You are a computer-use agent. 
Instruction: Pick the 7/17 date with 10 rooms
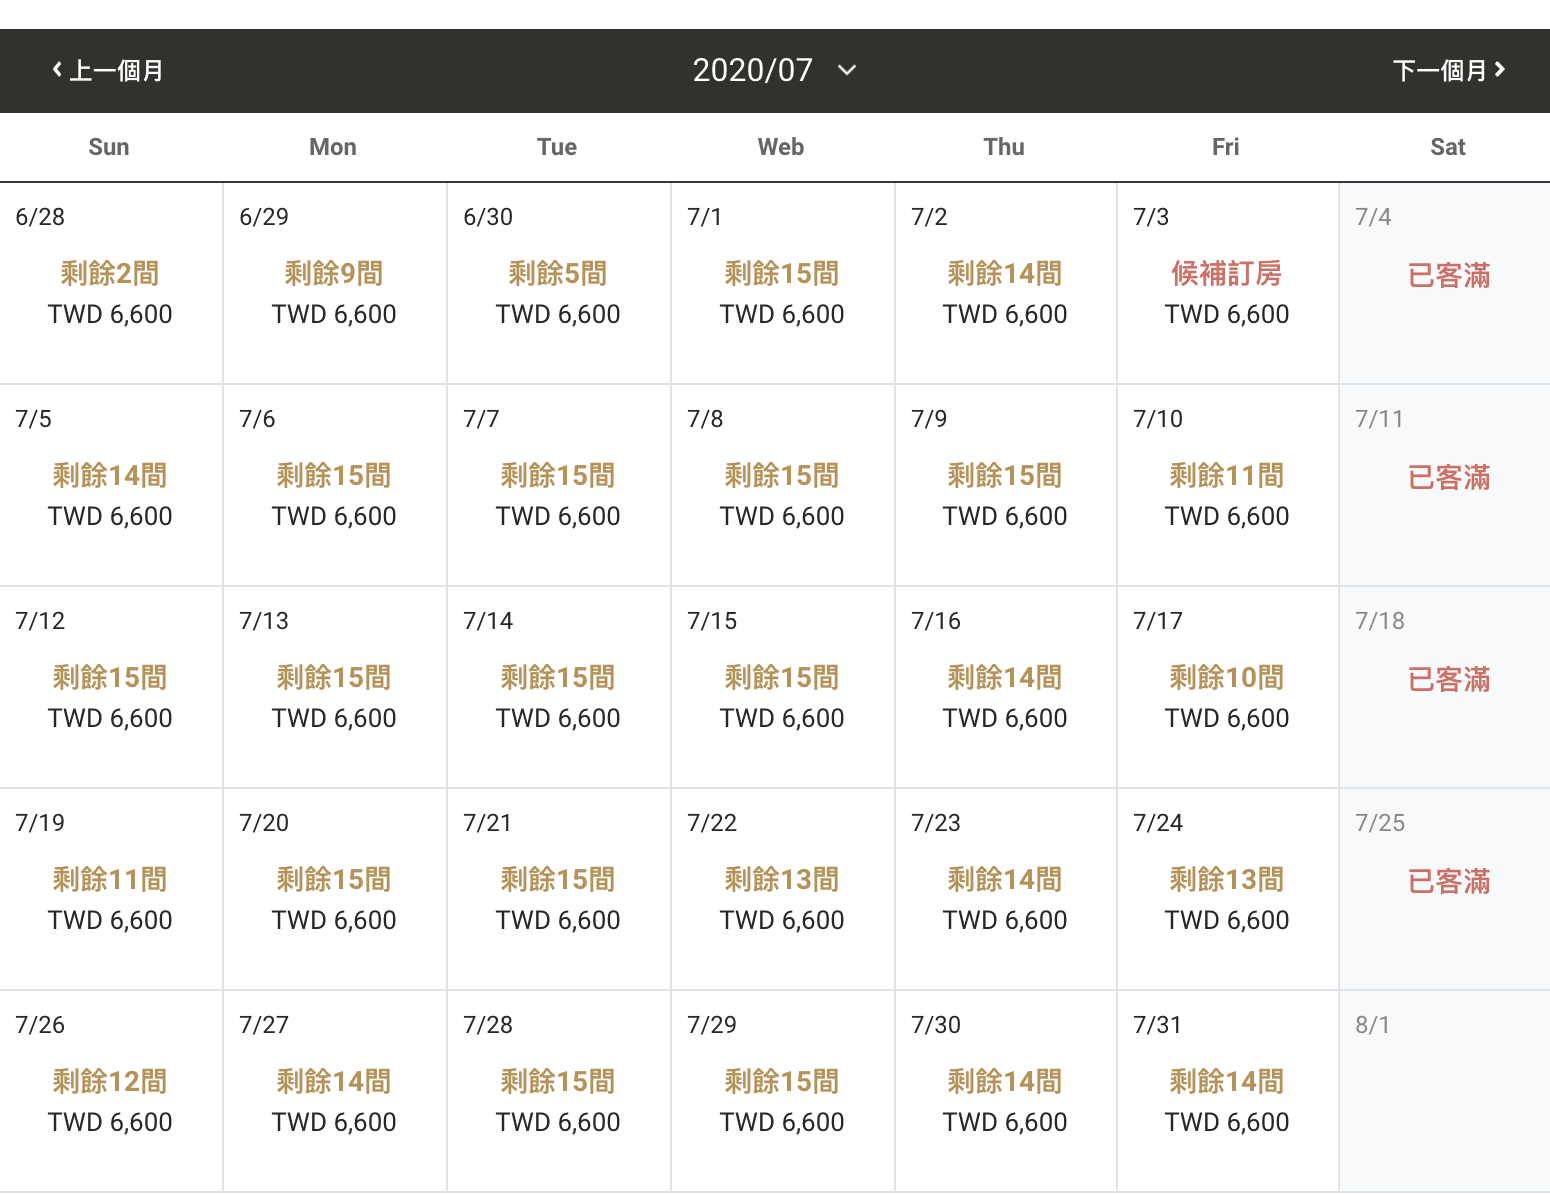point(1227,687)
